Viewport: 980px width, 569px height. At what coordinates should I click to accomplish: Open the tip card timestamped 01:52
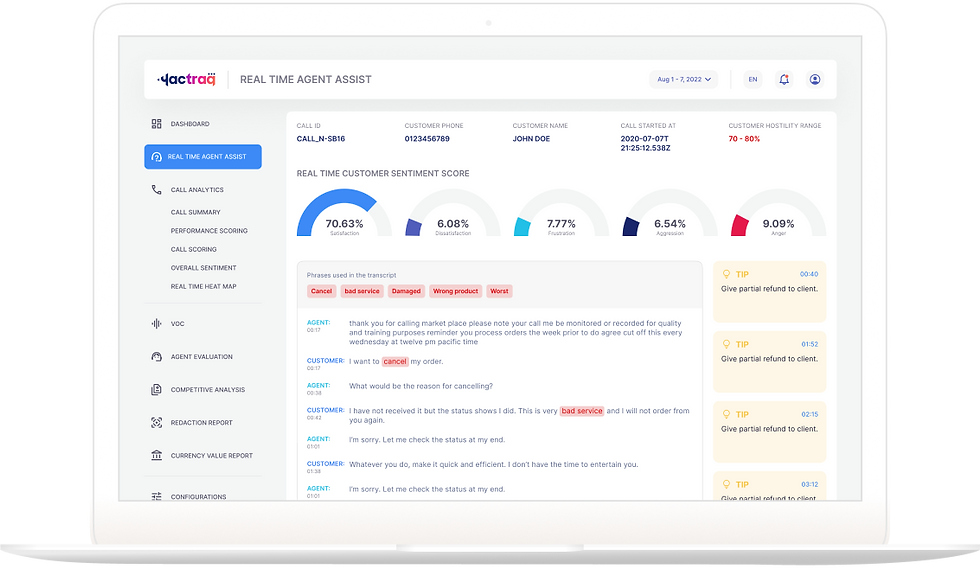pos(769,362)
